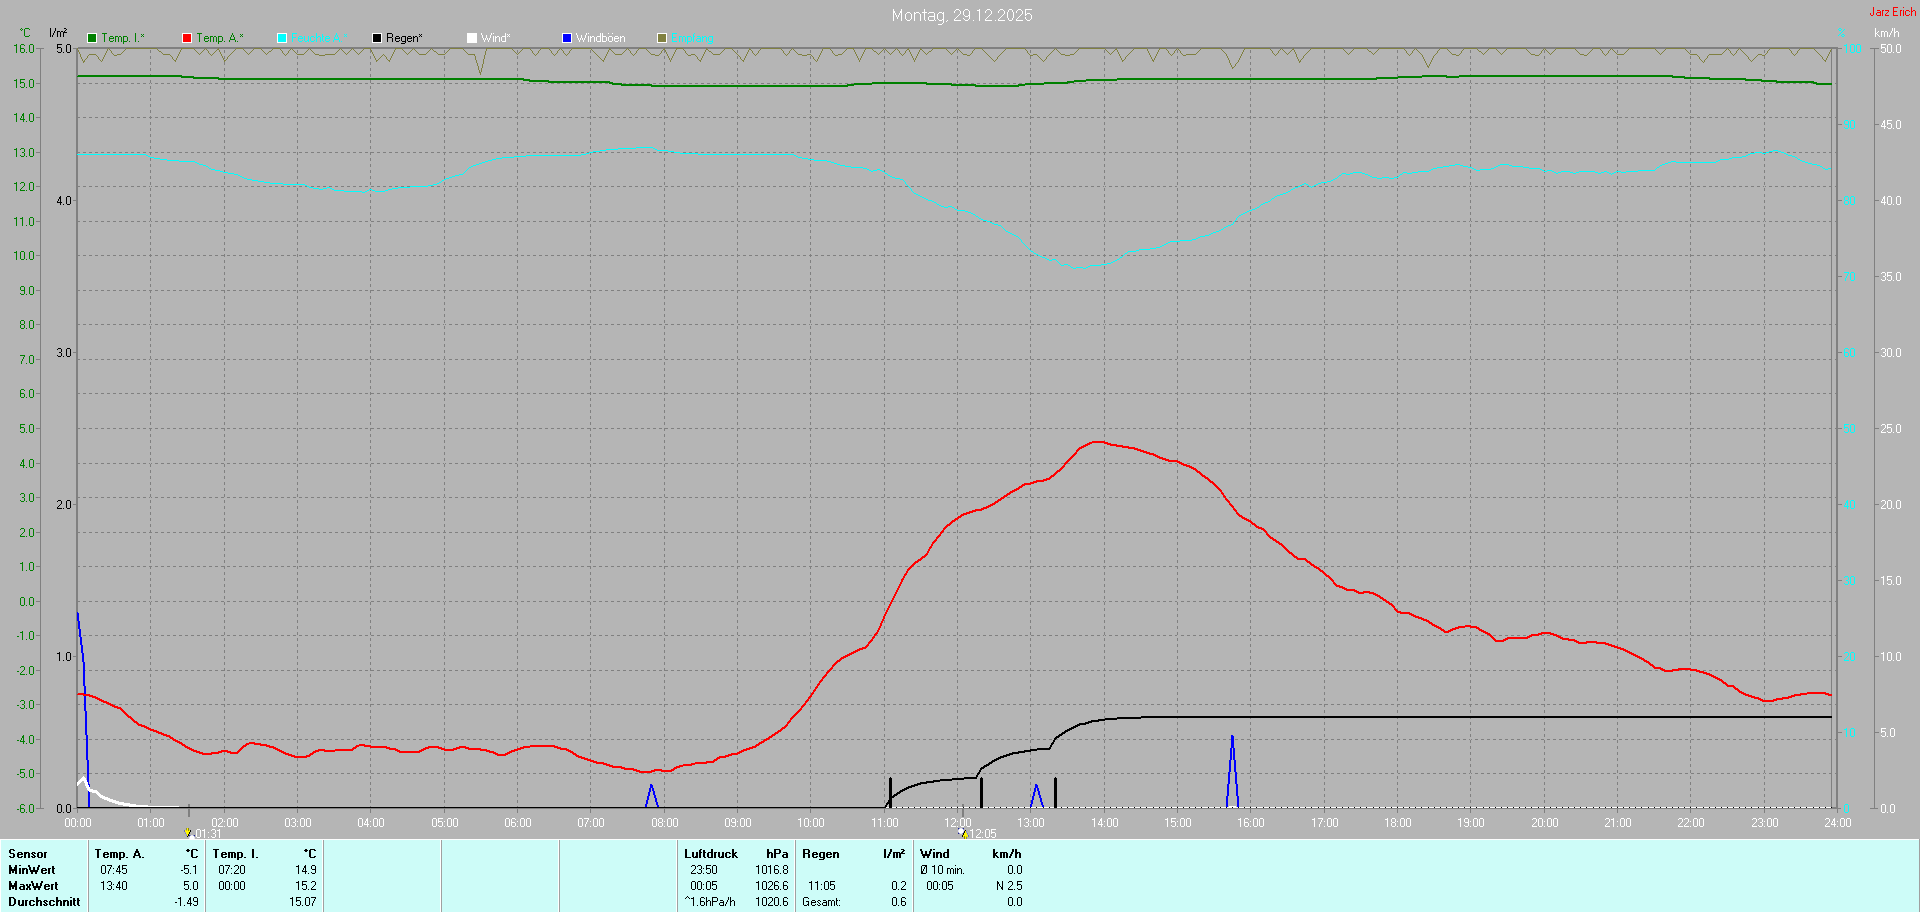
Task: Click the Jarz Erich label
Action: tap(1892, 12)
